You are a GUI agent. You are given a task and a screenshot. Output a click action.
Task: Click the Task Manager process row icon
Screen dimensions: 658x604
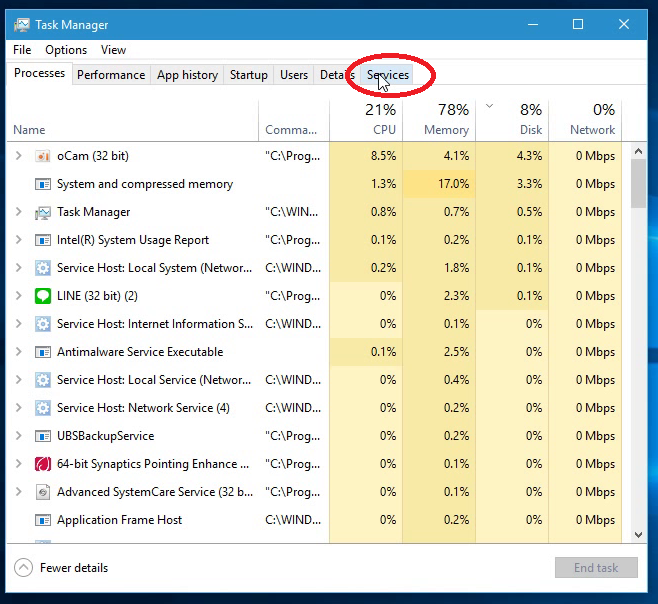click(42, 212)
